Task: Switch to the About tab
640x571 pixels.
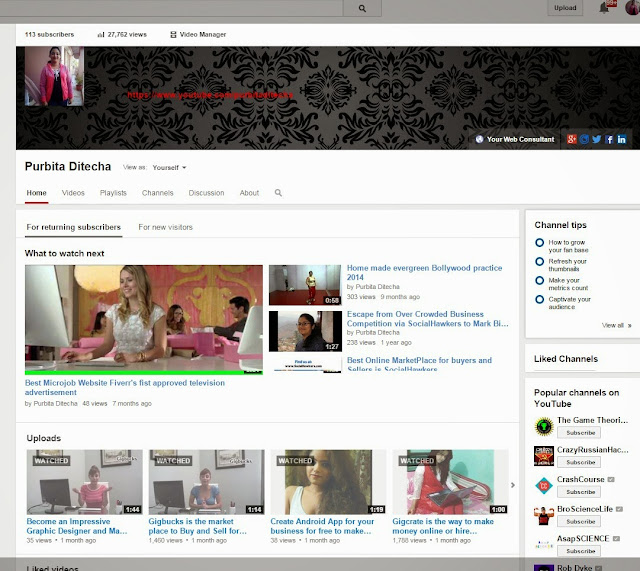Action: click(249, 193)
